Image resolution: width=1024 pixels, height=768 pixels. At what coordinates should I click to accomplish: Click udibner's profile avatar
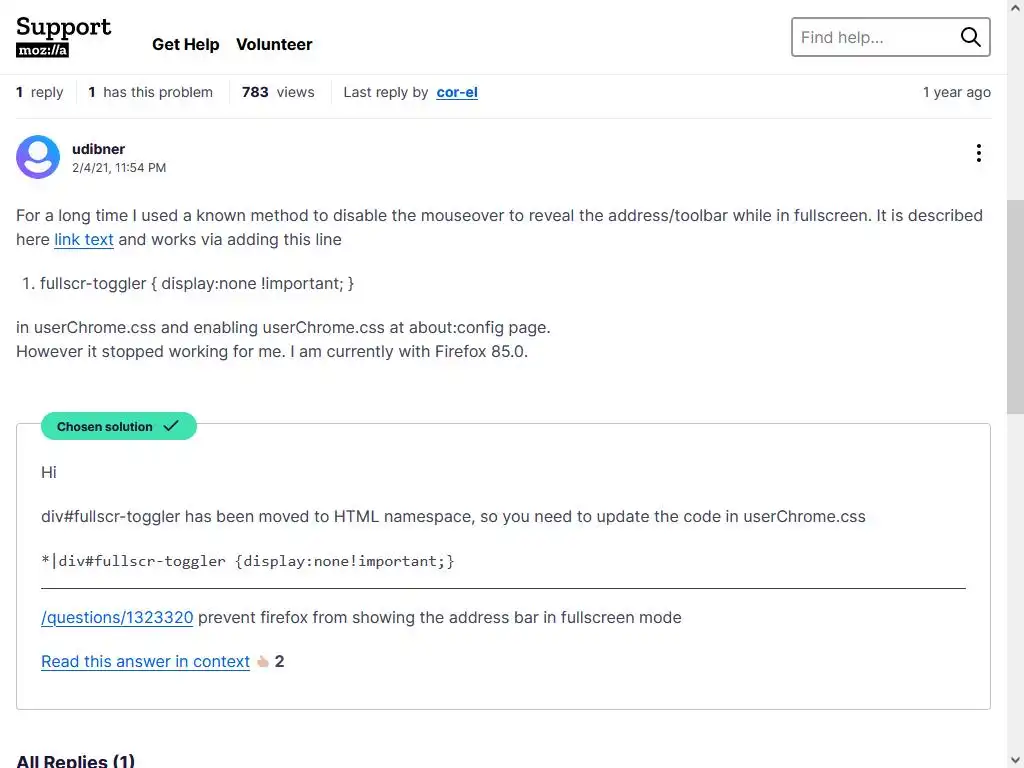38,157
